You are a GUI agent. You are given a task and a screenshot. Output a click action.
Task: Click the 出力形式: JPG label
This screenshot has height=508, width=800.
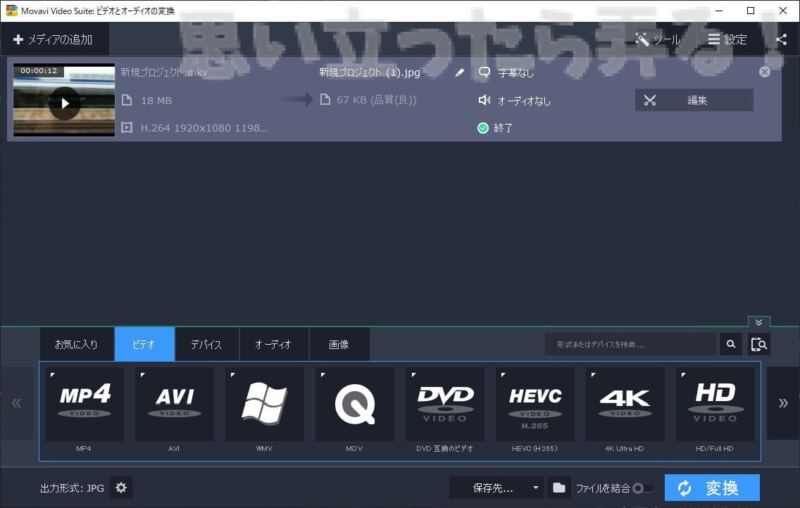(x=72, y=488)
